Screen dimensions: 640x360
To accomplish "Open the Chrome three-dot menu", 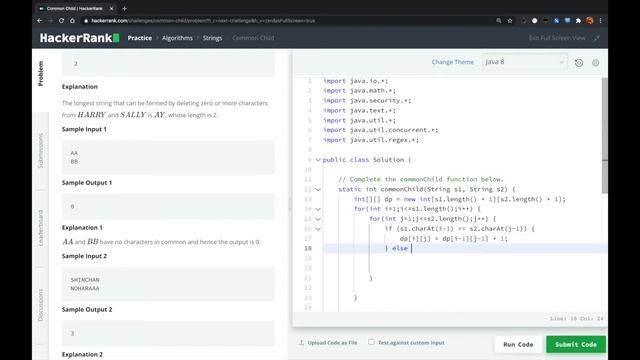I will tap(600, 20).
